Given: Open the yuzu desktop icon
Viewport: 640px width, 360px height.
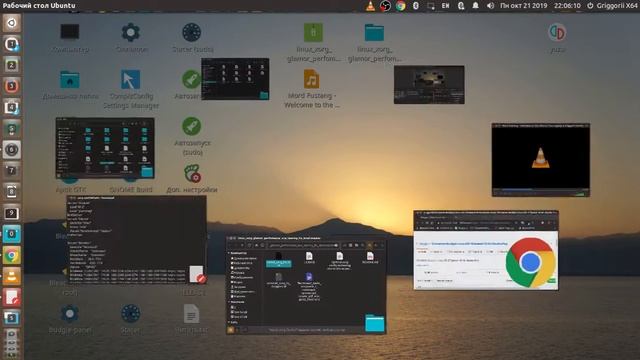Looking at the screenshot, I should (x=557, y=38).
